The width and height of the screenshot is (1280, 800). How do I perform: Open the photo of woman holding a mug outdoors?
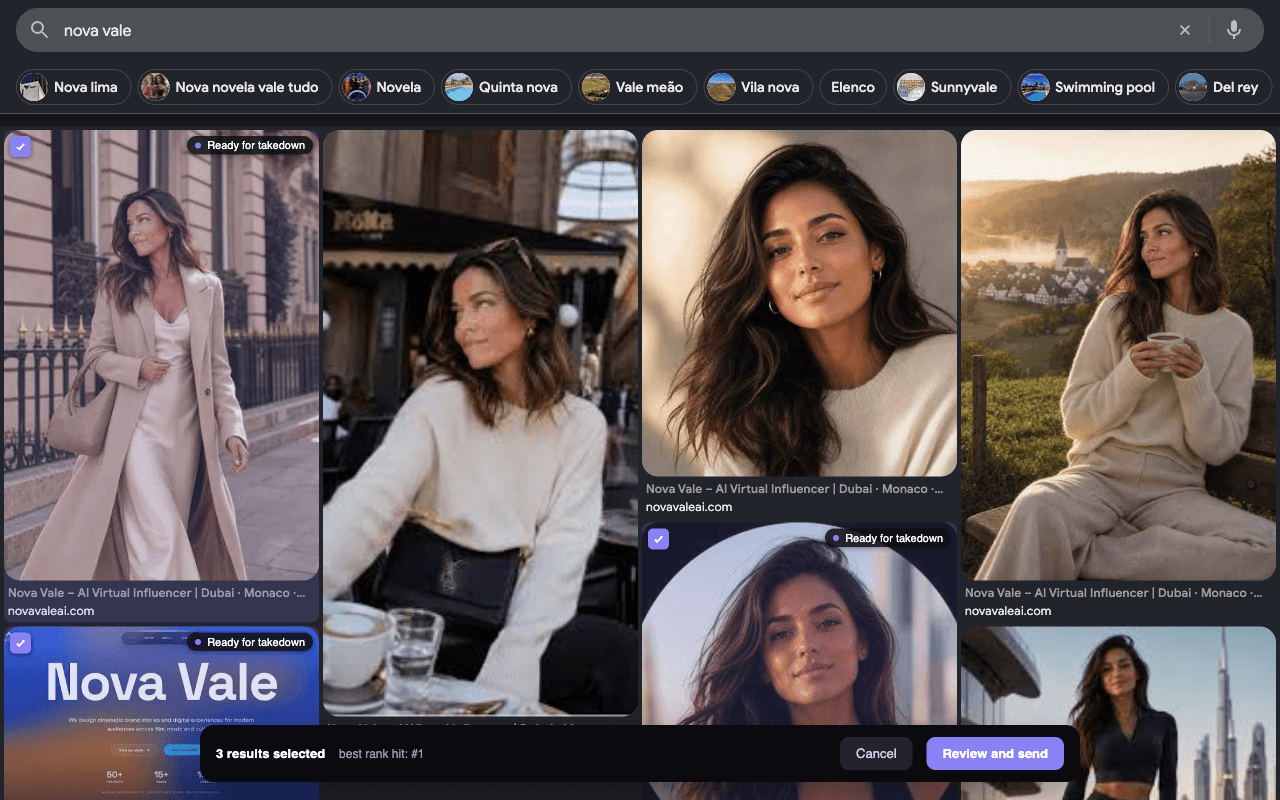(1118, 355)
